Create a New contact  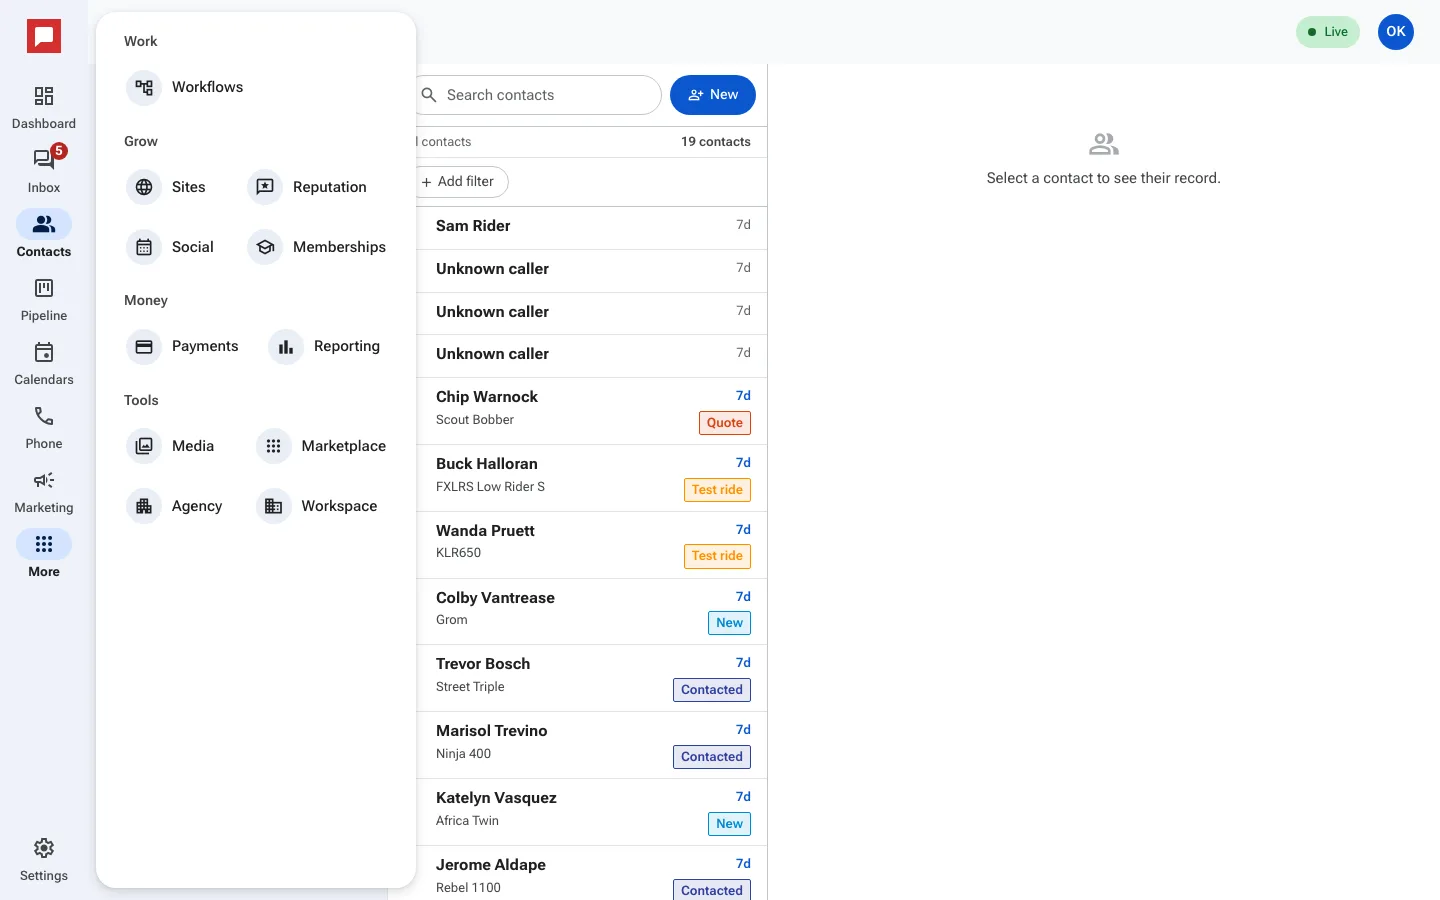click(713, 95)
